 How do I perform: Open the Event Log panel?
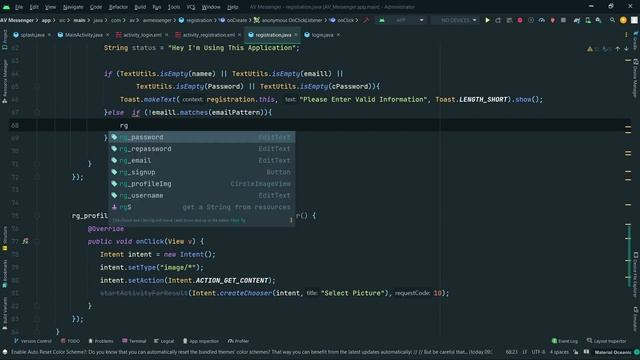(x=564, y=341)
